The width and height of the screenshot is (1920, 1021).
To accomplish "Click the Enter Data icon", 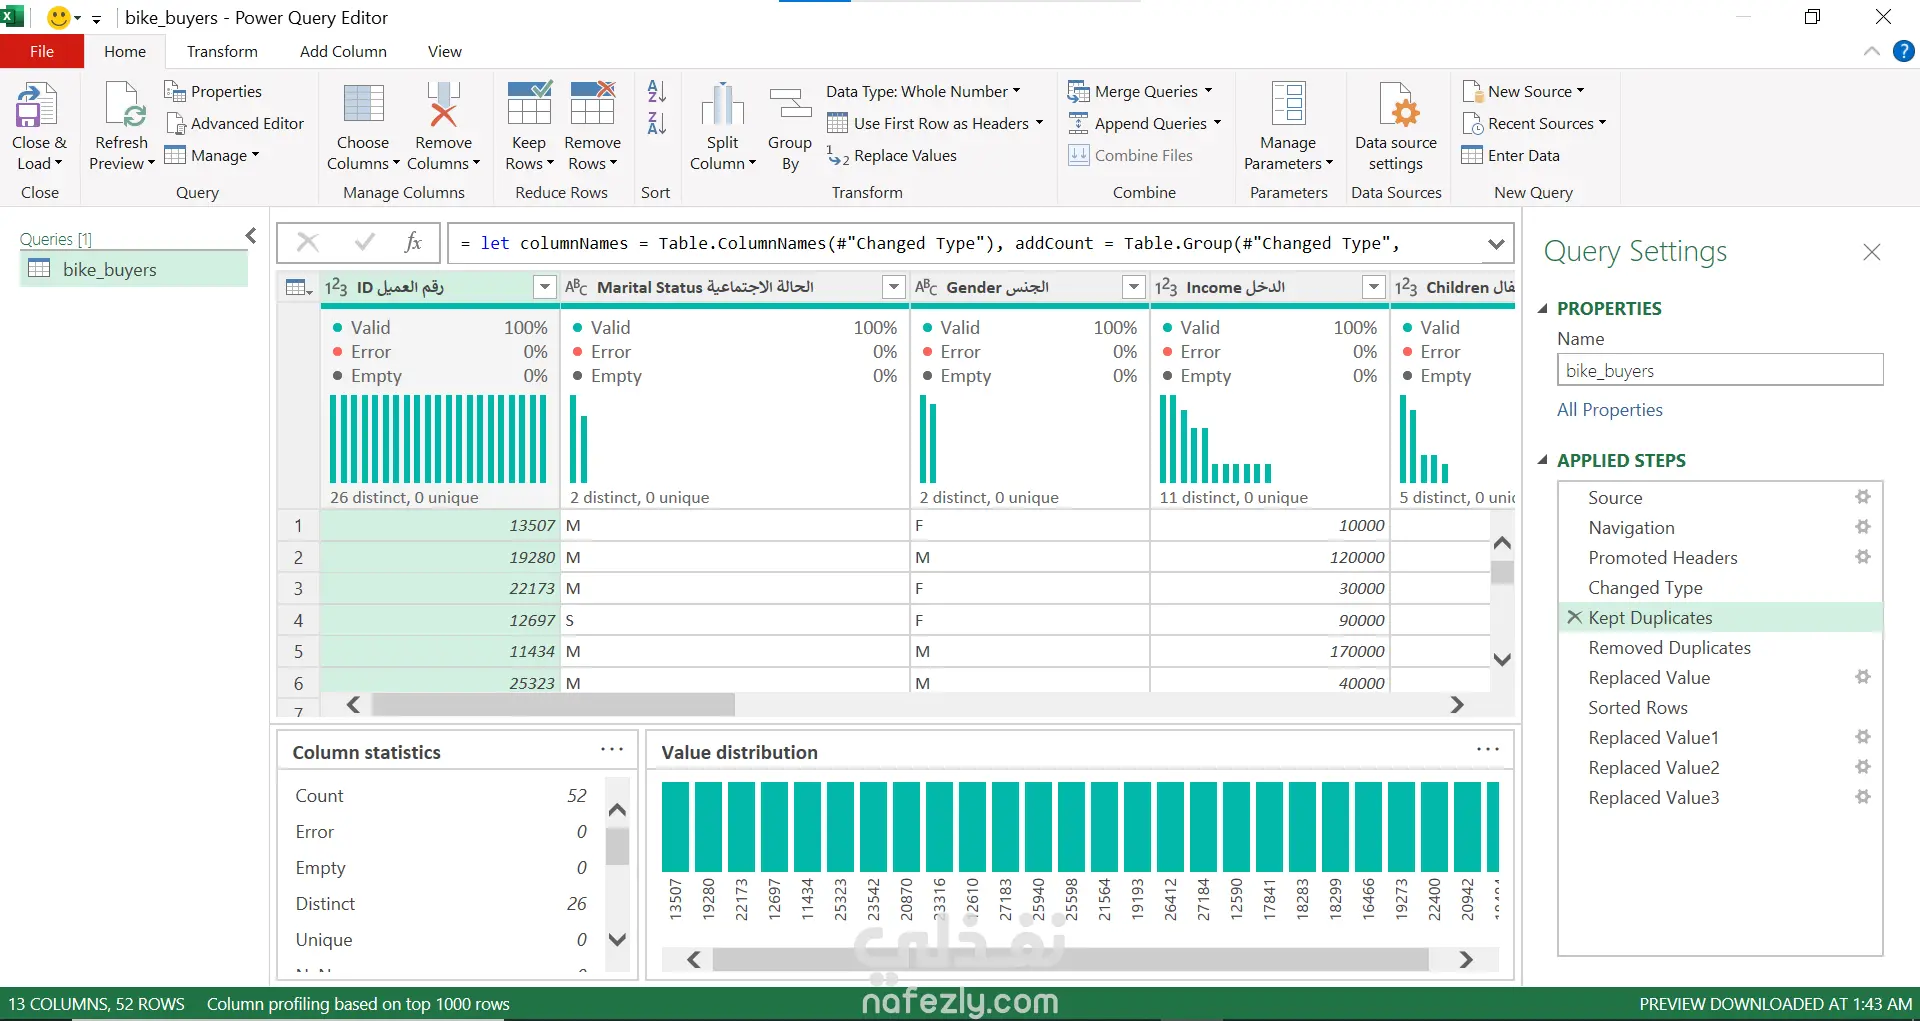I will tap(1472, 155).
